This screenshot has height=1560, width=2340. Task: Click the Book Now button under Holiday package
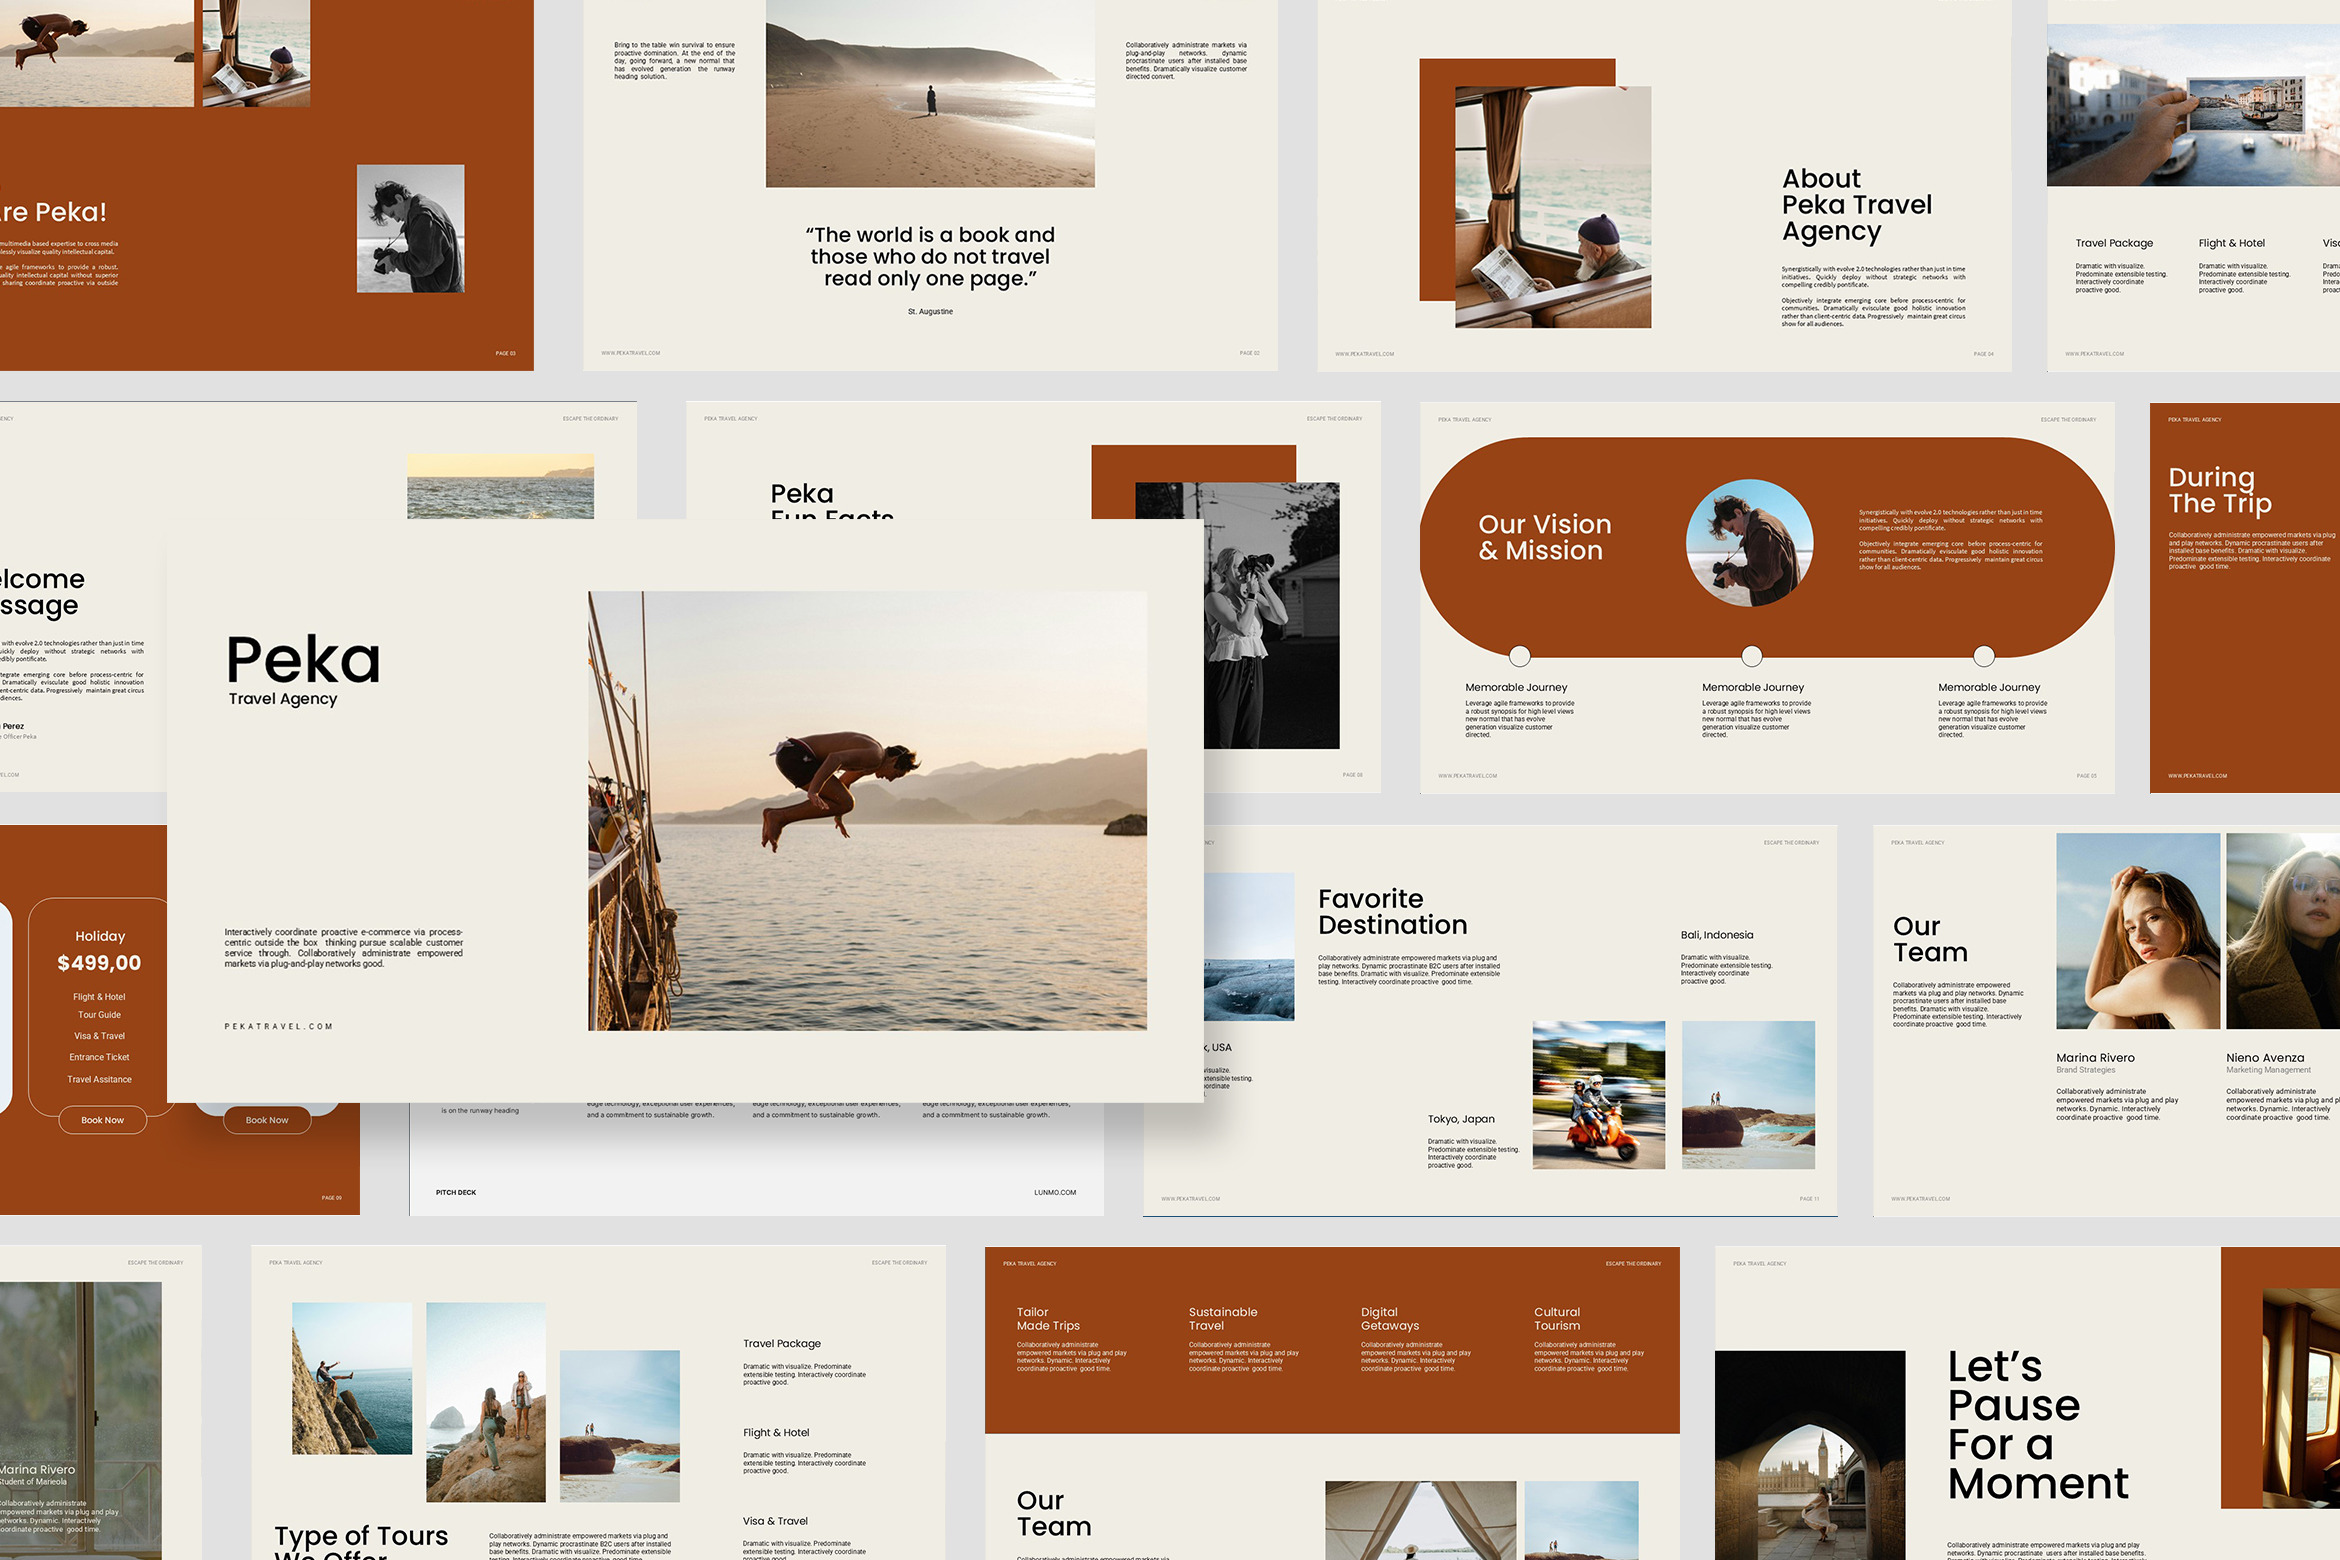(x=102, y=1120)
